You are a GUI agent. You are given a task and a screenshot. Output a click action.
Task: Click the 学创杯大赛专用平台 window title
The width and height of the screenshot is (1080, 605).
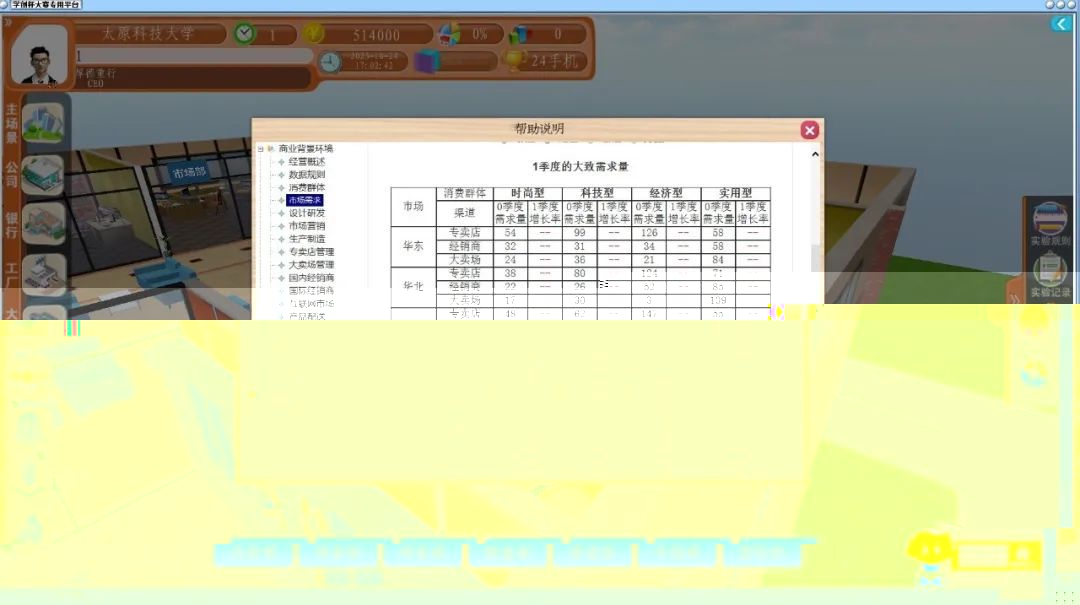tap(46, 5)
